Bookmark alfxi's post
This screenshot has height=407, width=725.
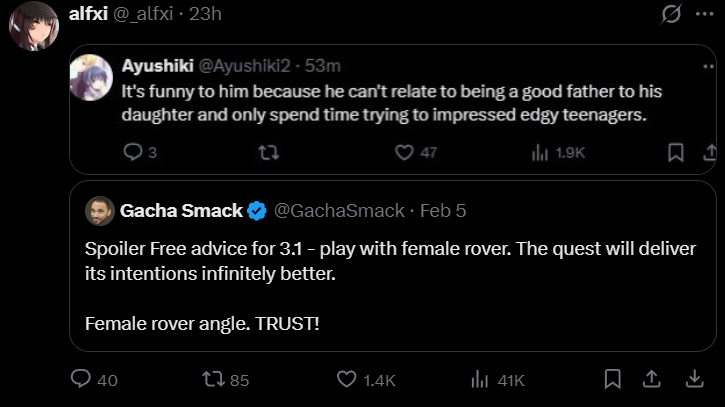[x=613, y=380]
